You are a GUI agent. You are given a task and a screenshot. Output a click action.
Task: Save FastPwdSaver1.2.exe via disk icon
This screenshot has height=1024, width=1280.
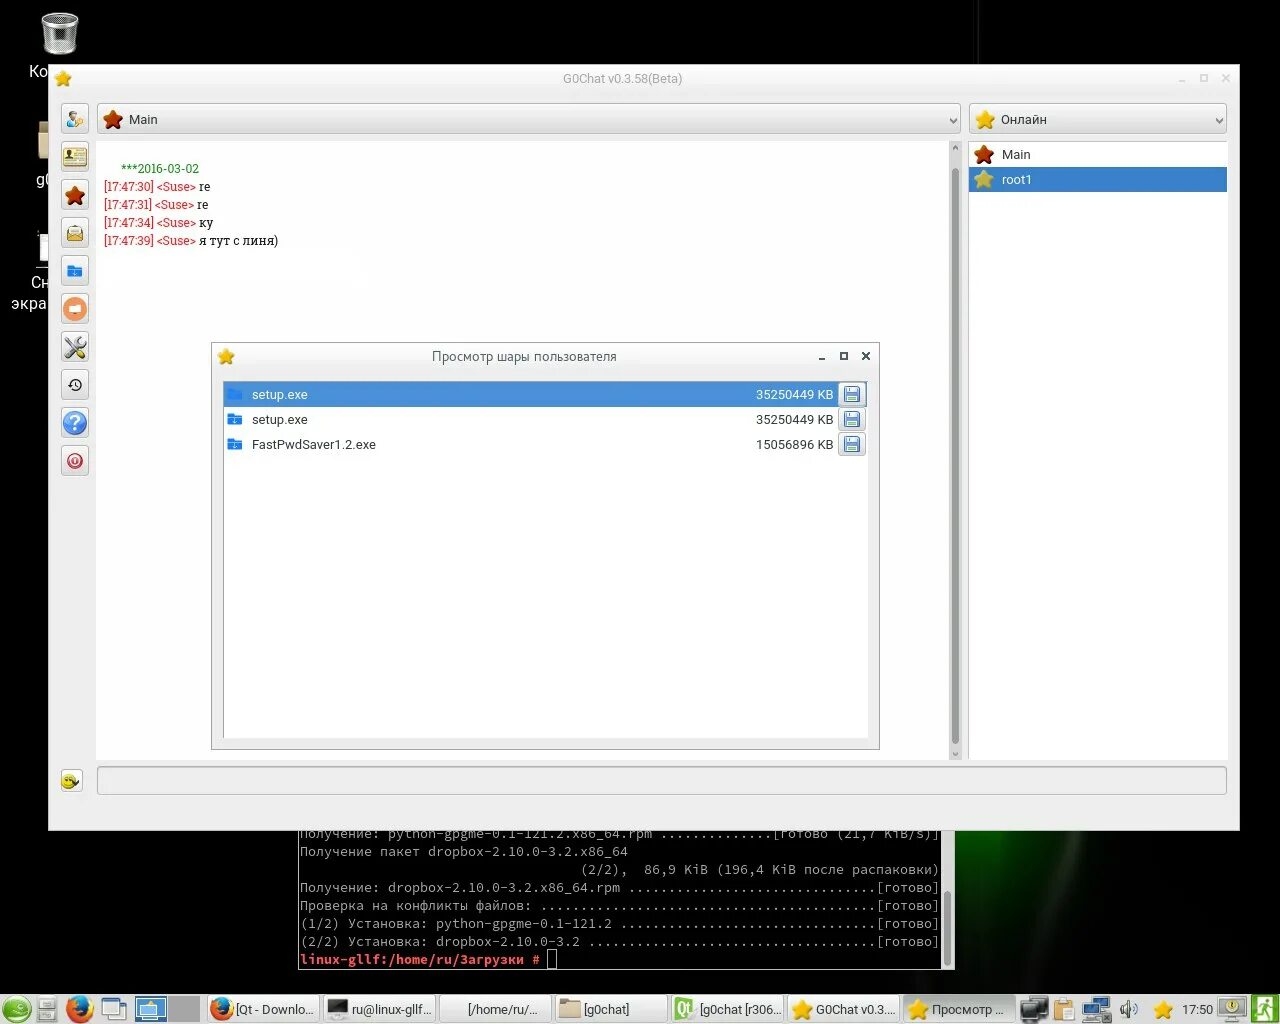click(852, 445)
